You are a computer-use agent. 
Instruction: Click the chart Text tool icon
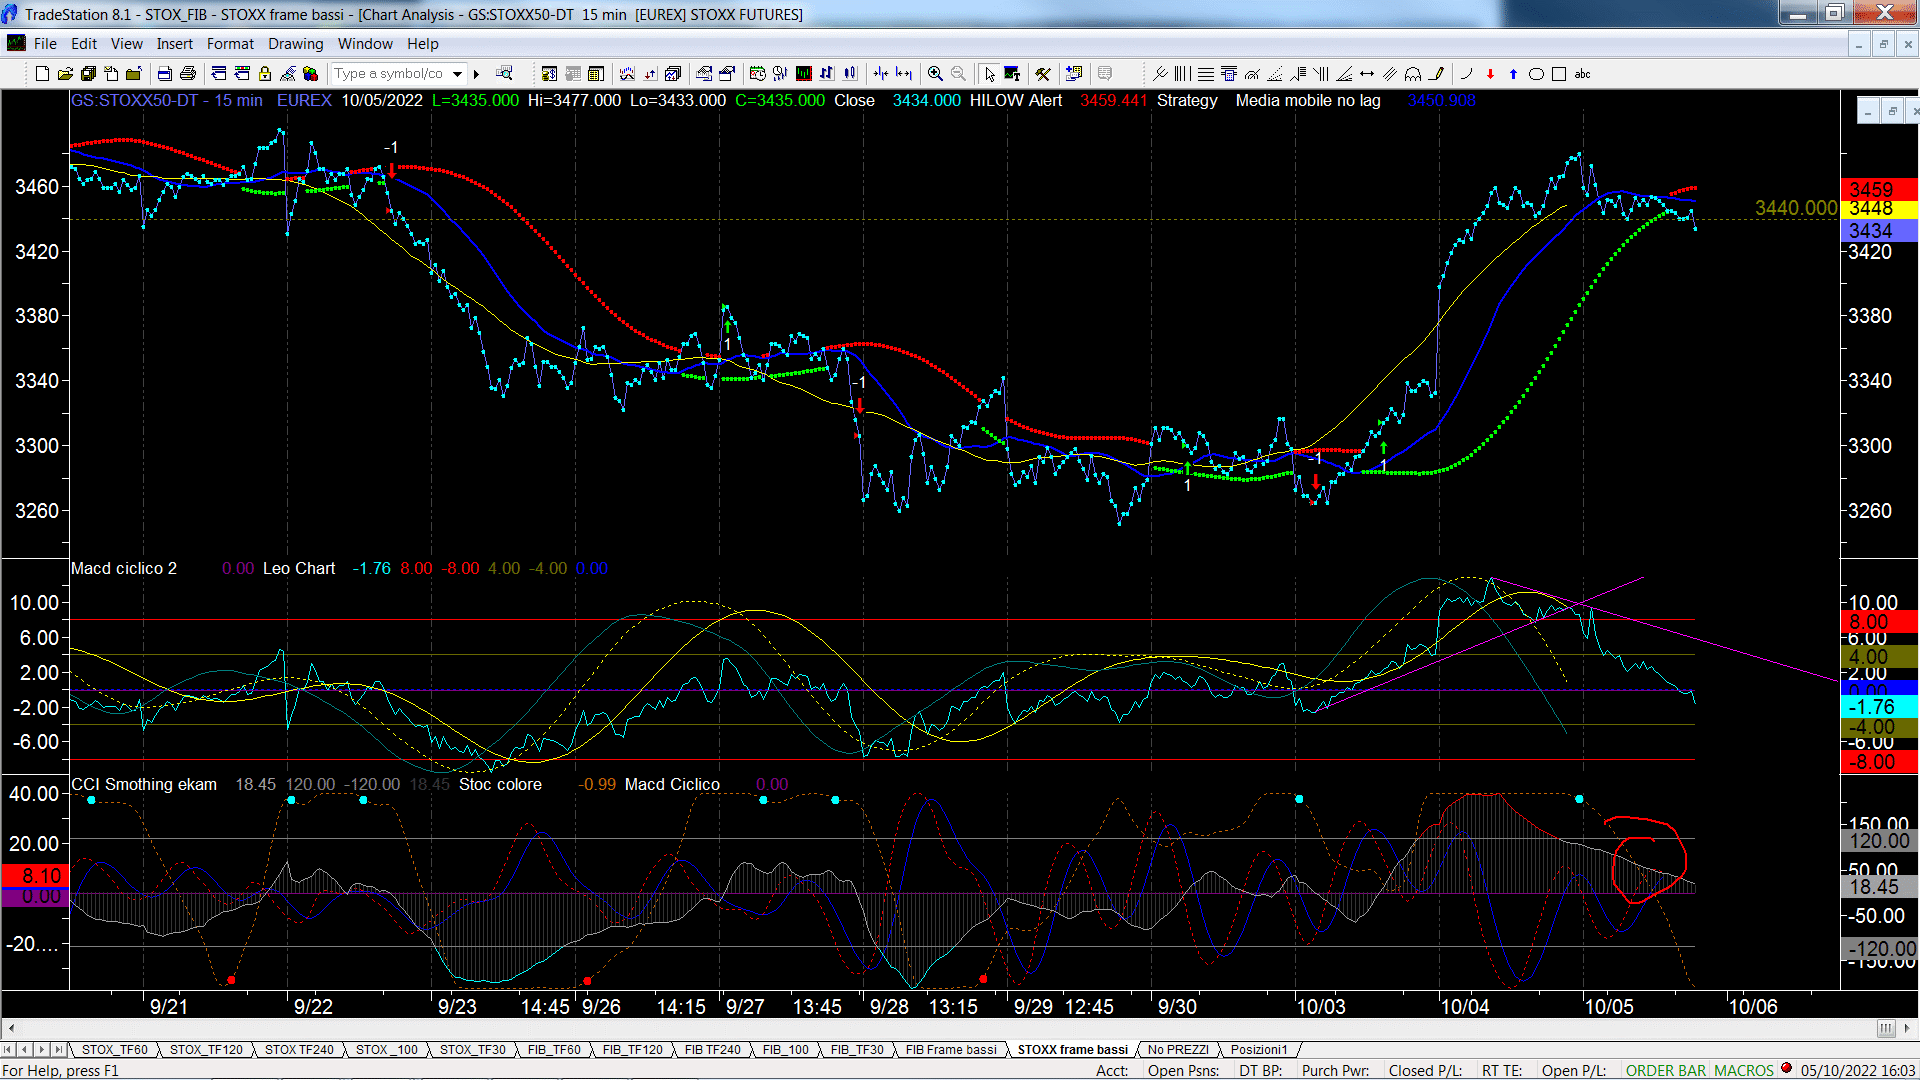(1012, 74)
